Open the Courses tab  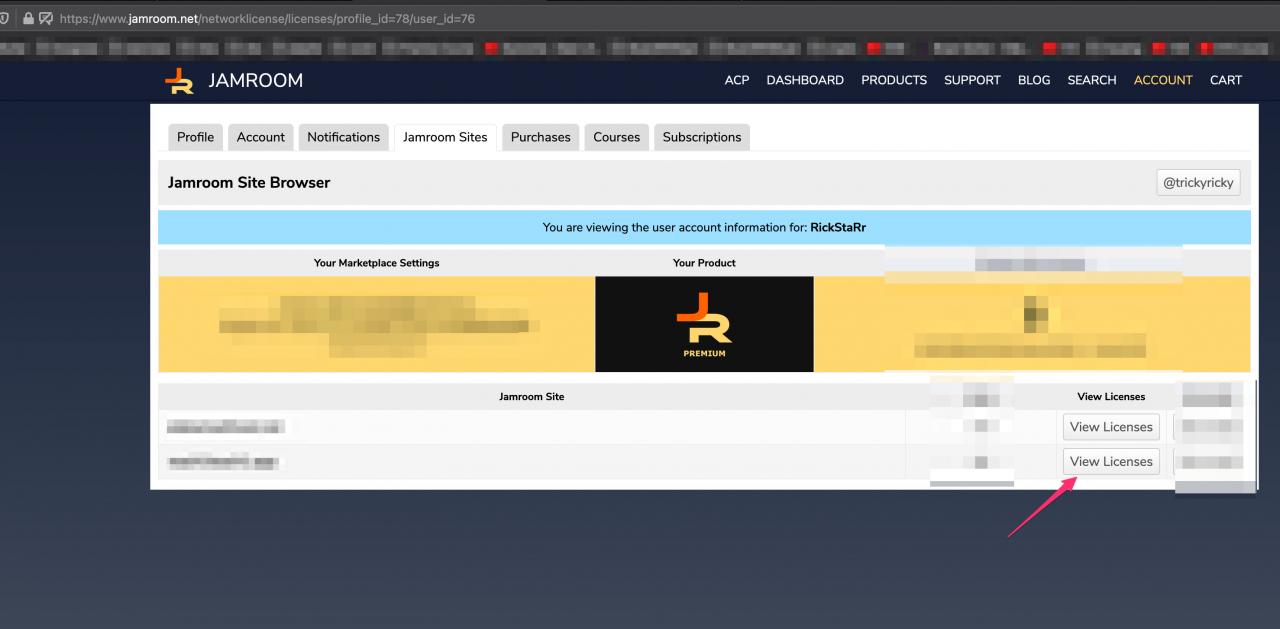click(x=617, y=137)
